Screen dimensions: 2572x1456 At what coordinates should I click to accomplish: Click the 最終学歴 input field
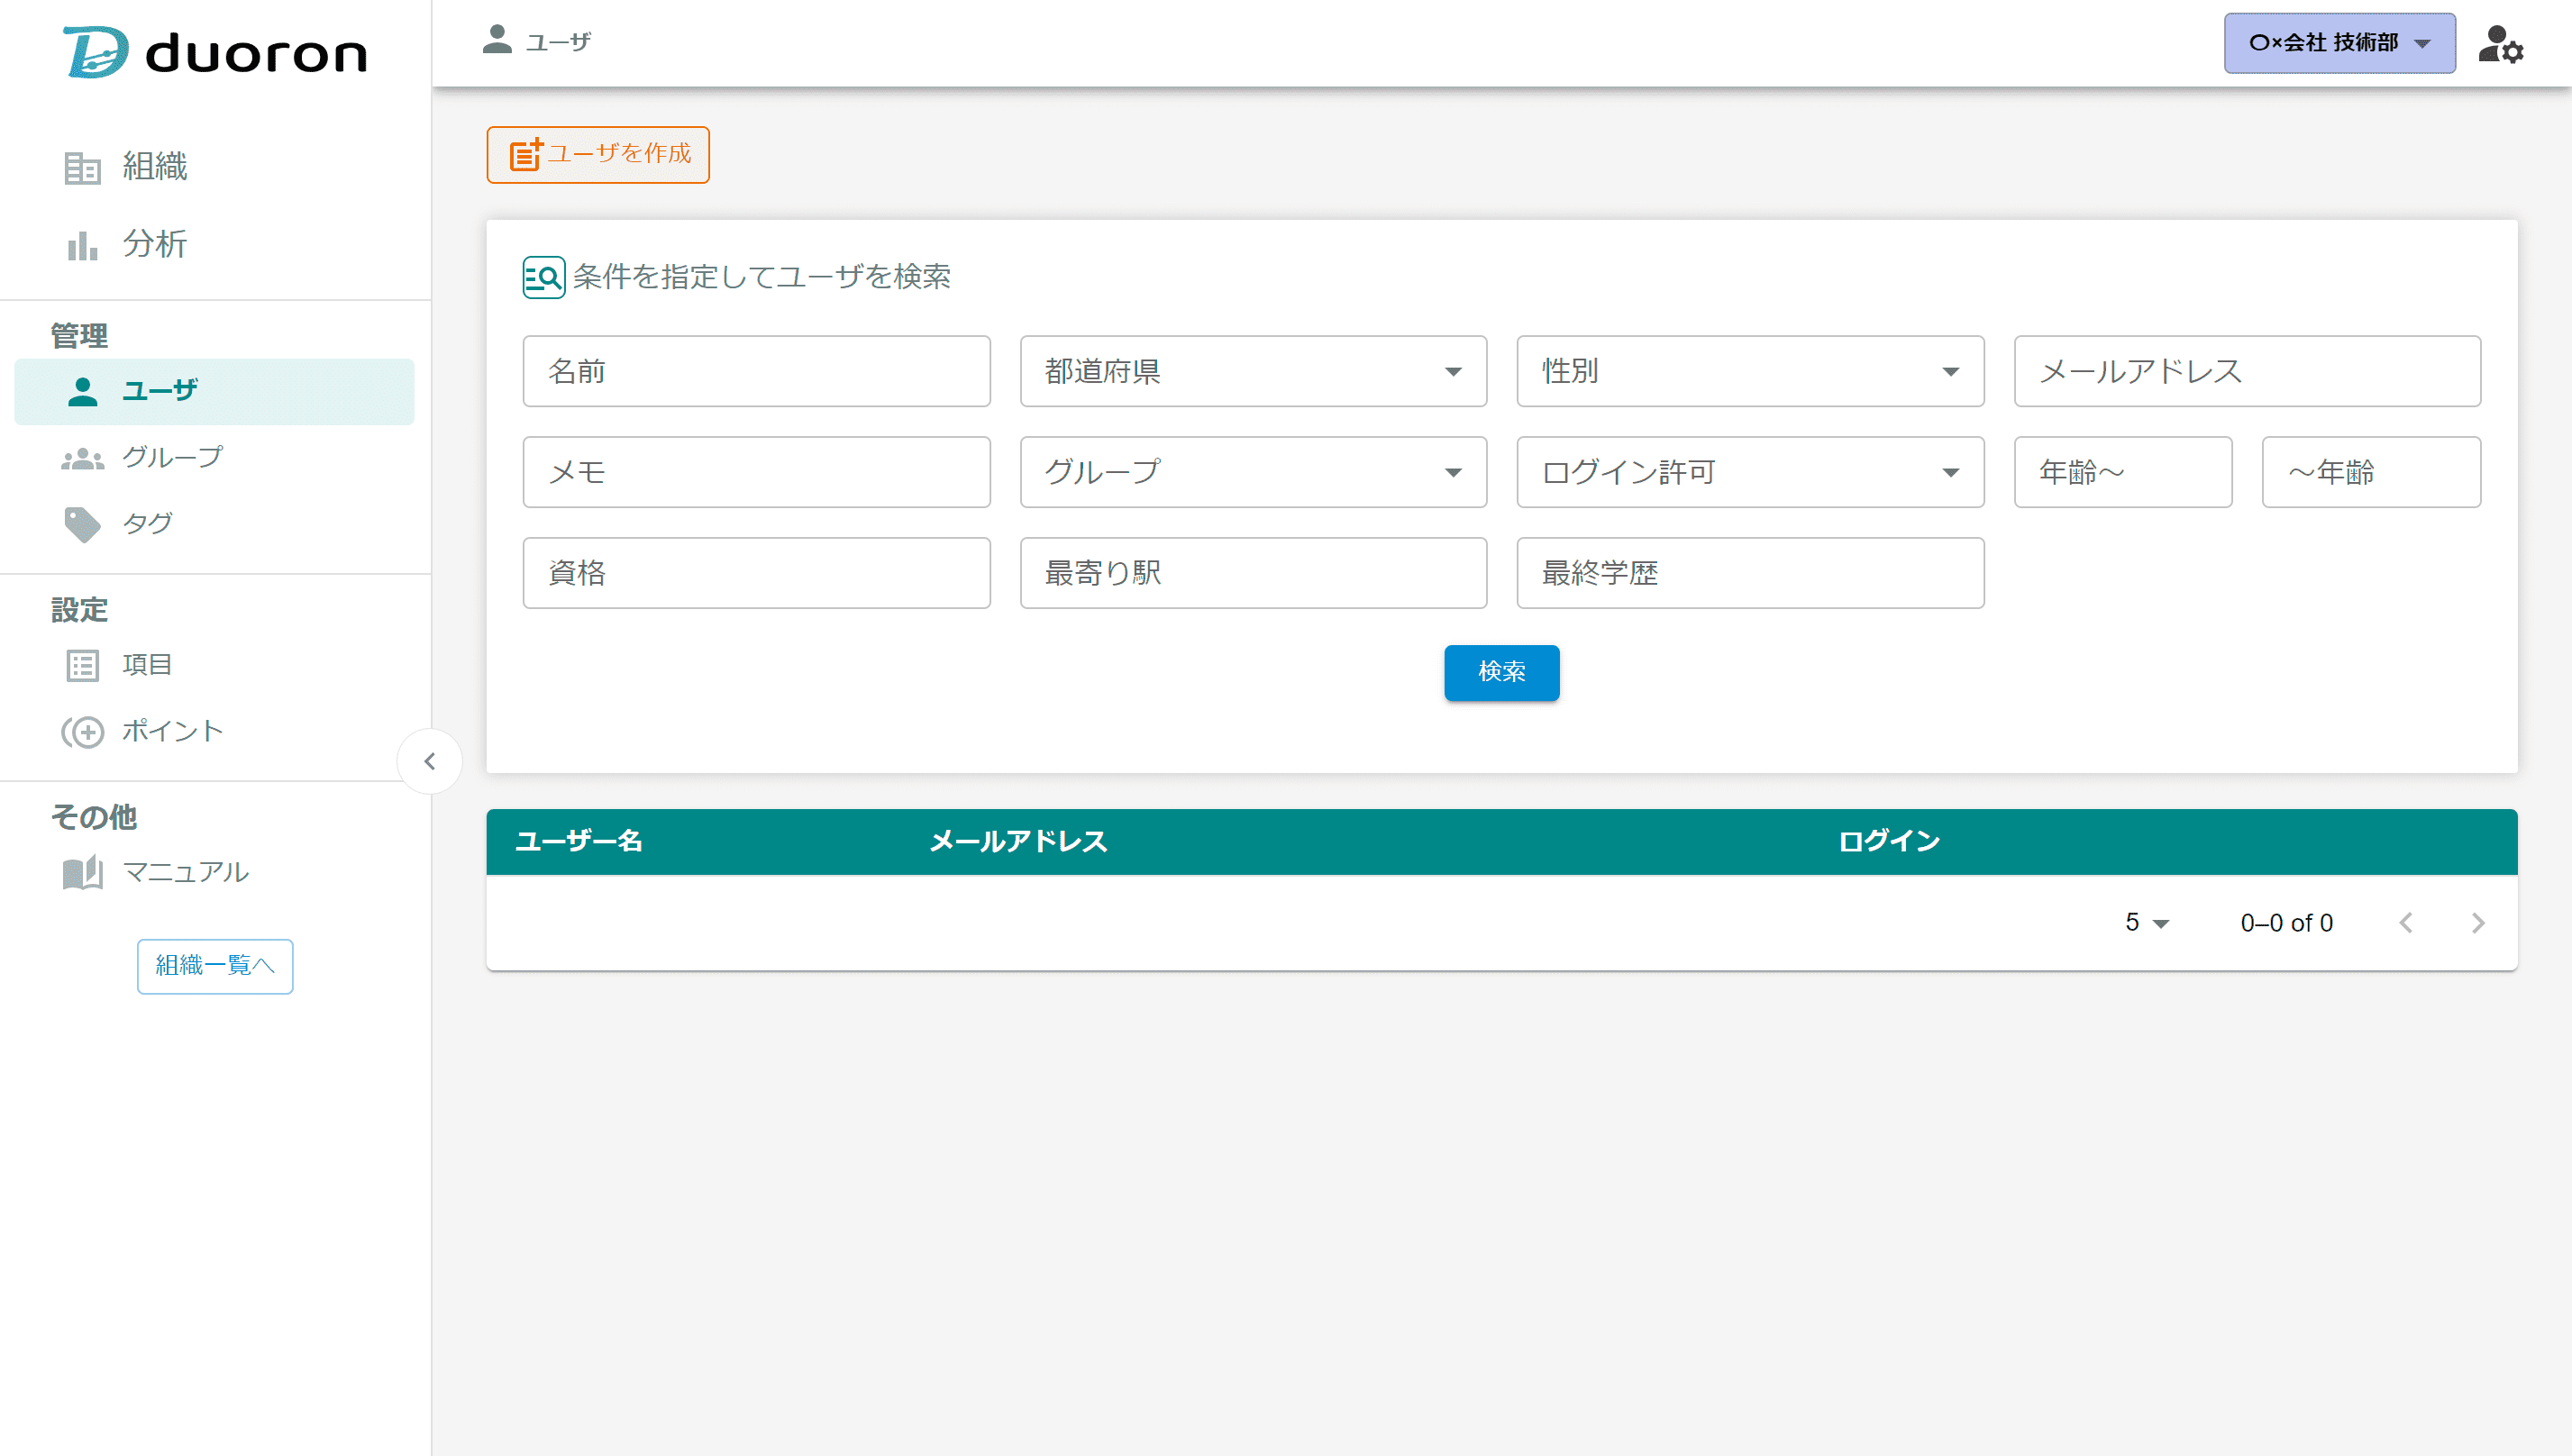[1750, 573]
